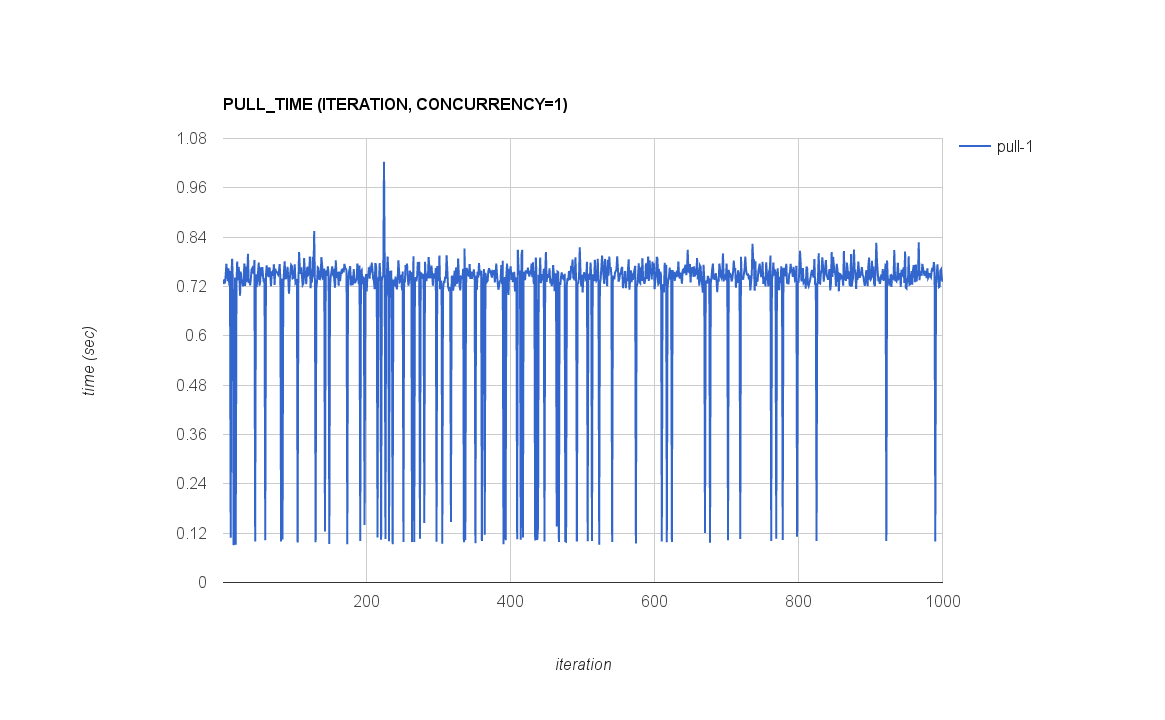Select the 0.72 y-axis tick label
This screenshot has height=720, width=1165.
(190, 287)
